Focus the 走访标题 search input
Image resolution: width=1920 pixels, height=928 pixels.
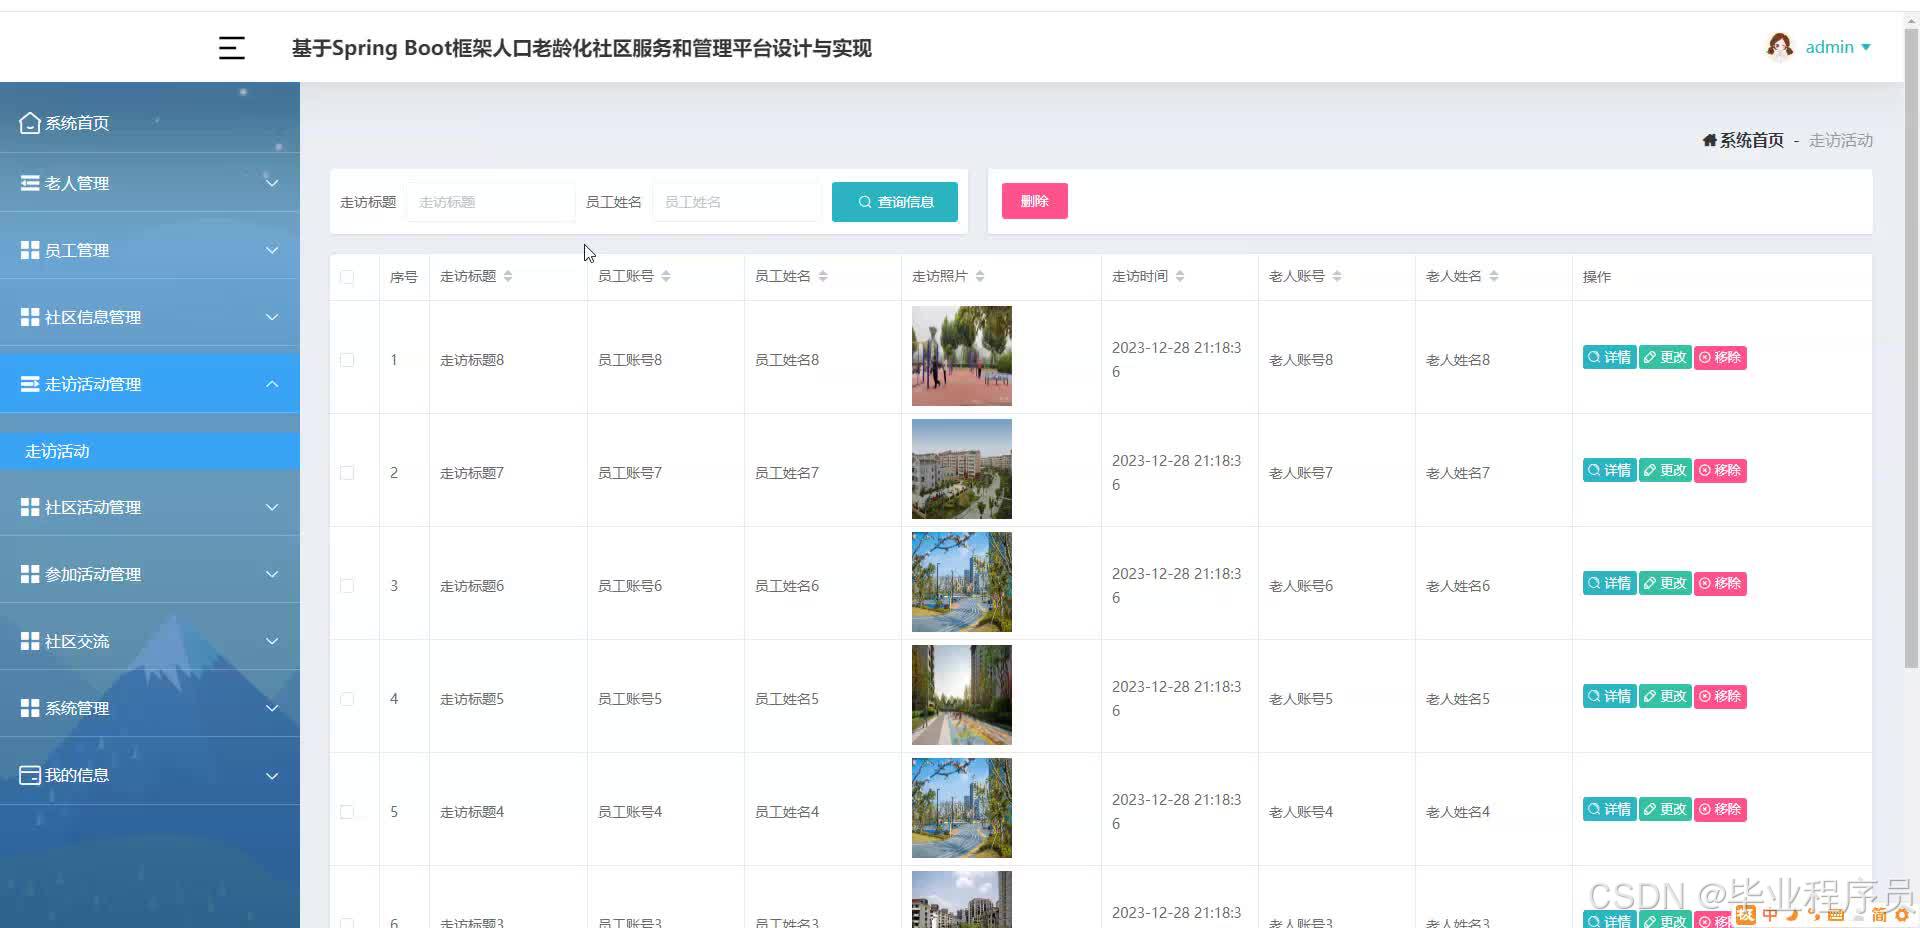click(x=491, y=202)
